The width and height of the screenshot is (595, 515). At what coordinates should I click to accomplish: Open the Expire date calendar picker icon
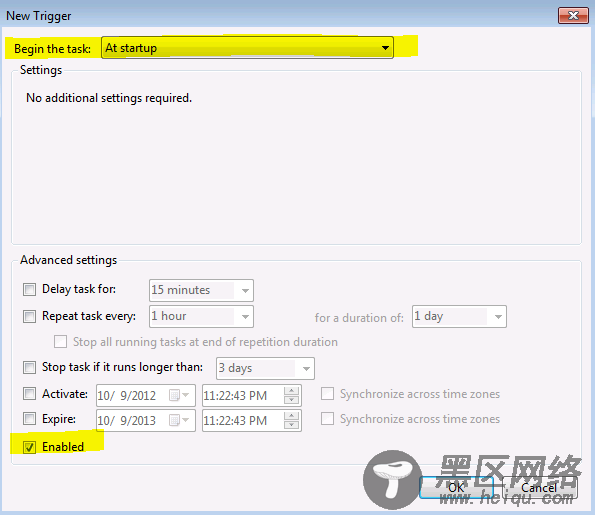point(179,420)
